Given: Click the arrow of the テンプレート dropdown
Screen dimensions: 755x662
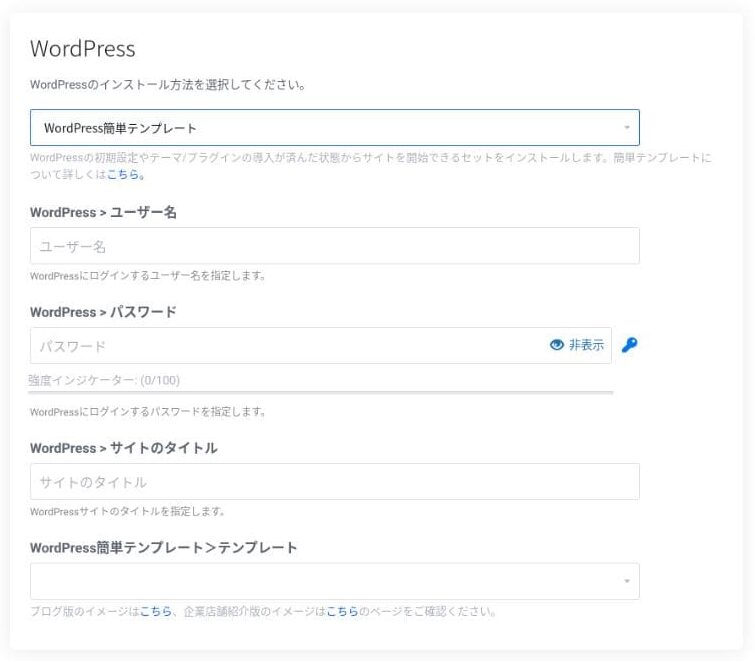Looking at the screenshot, I should [x=627, y=581].
